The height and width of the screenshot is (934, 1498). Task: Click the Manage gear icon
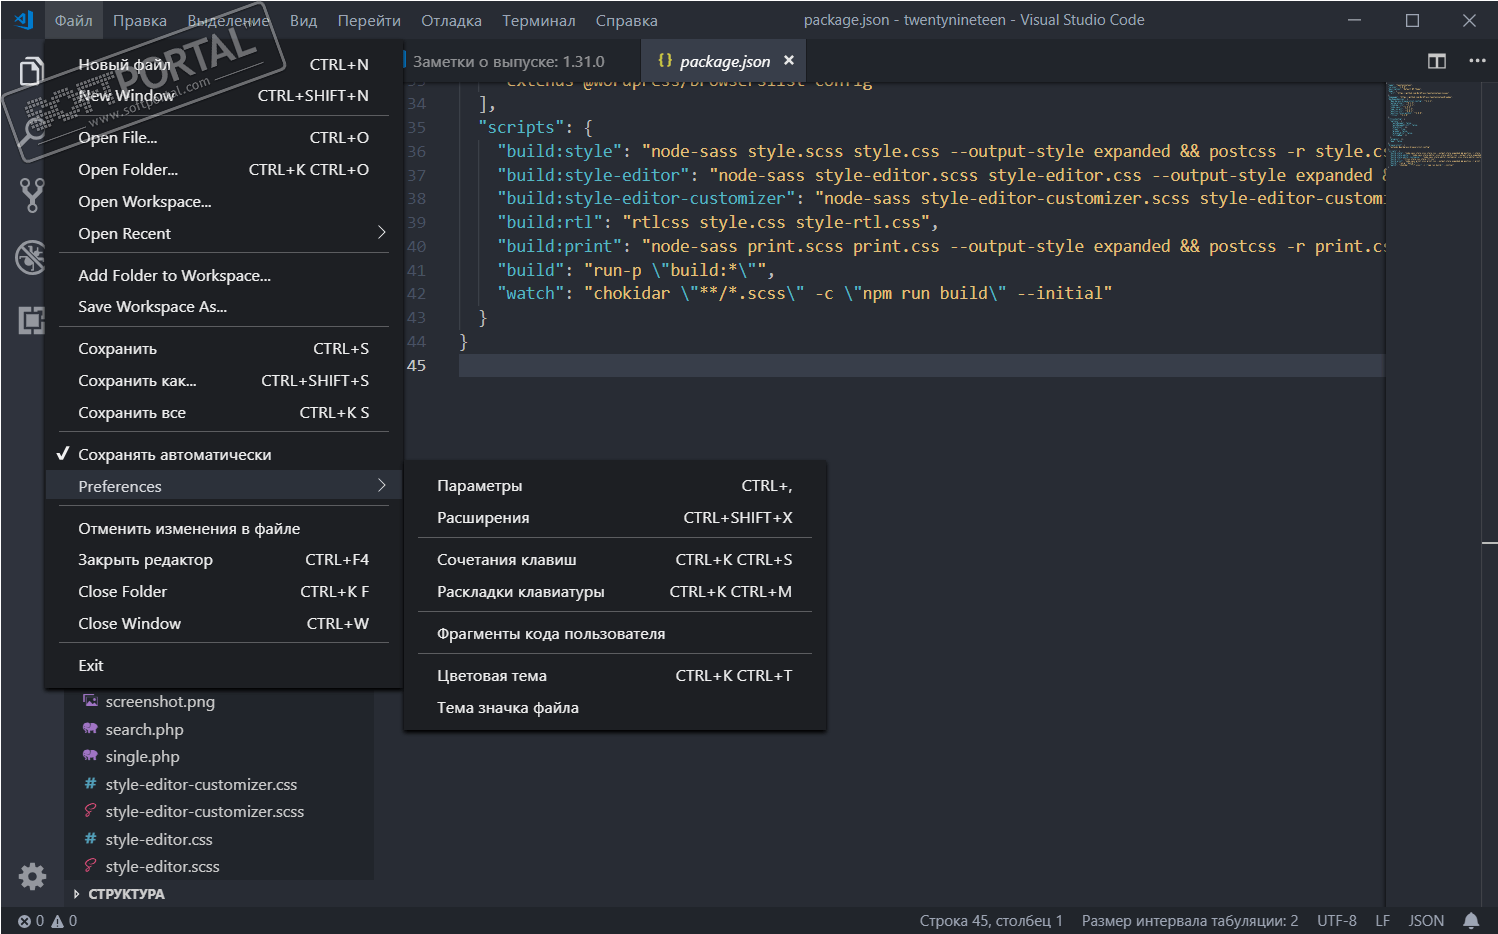(32, 876)
